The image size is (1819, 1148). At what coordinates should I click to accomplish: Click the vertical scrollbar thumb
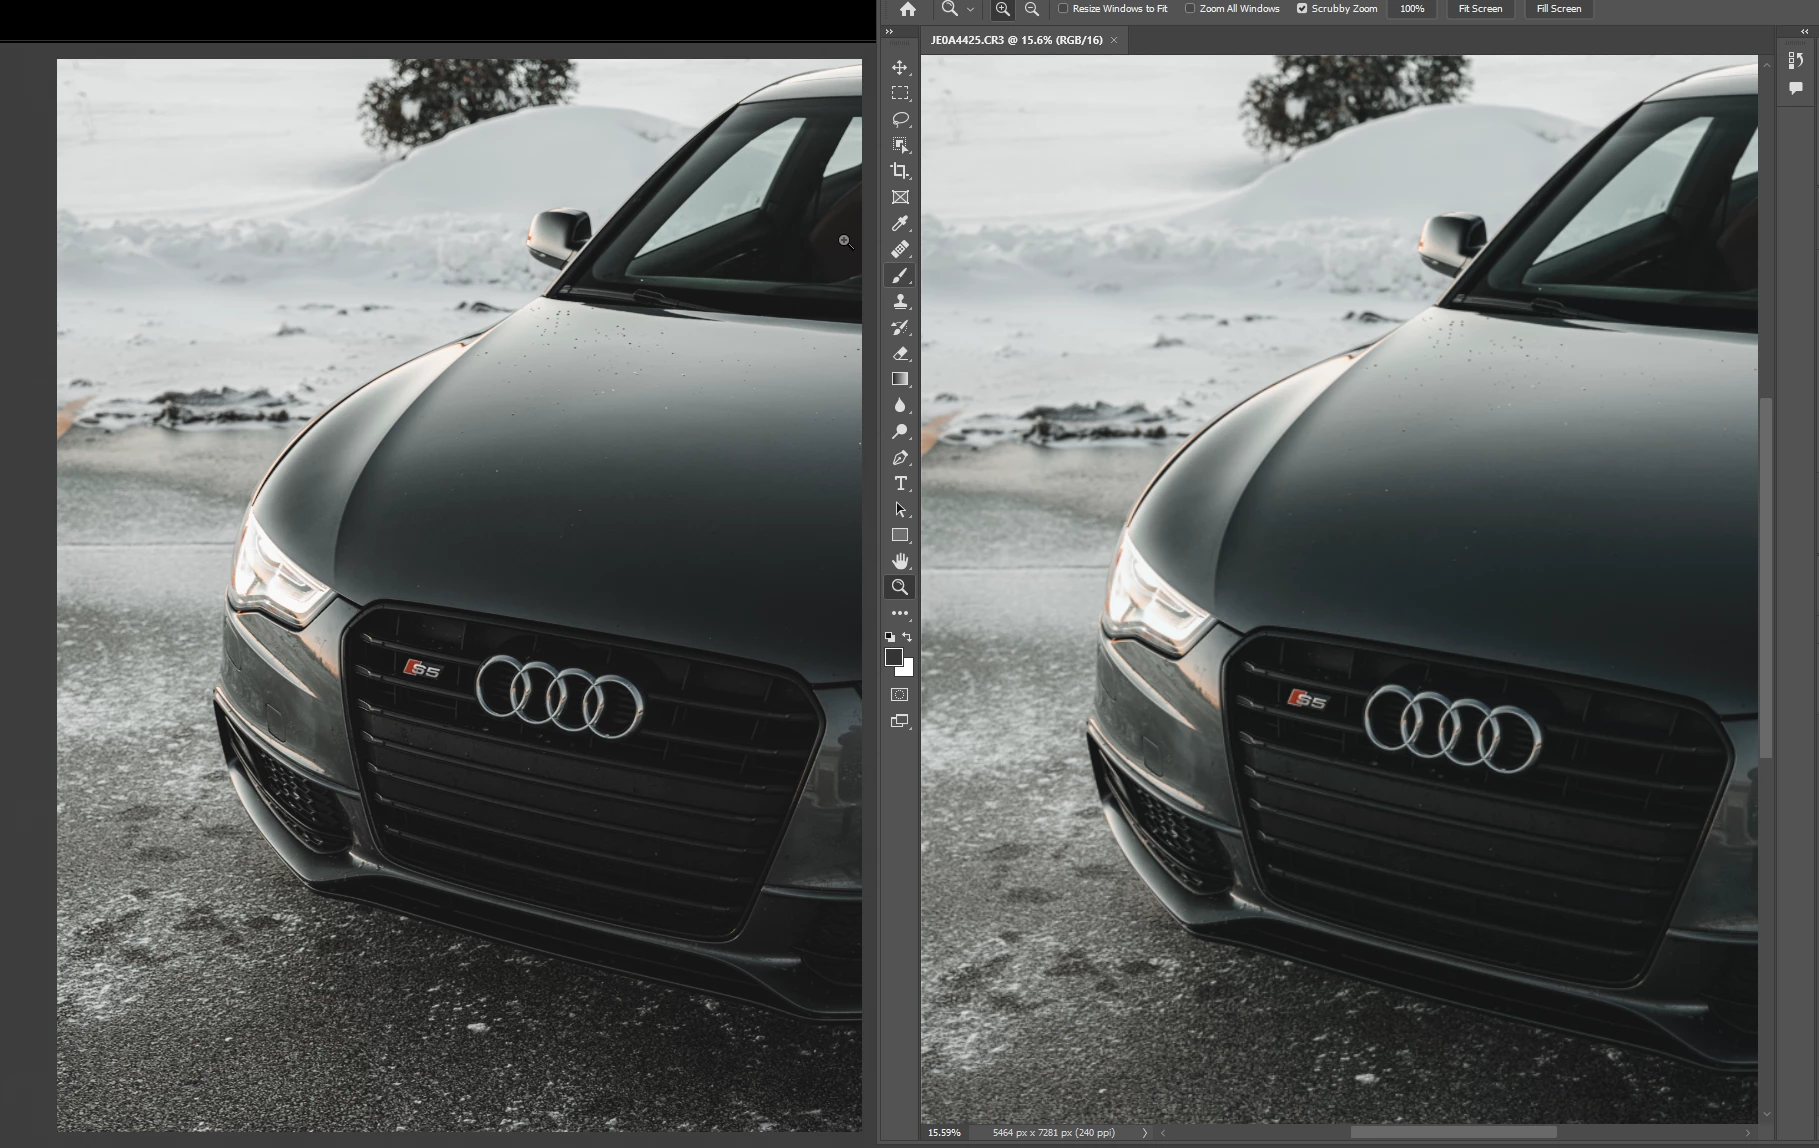[x=1766, y=577]
